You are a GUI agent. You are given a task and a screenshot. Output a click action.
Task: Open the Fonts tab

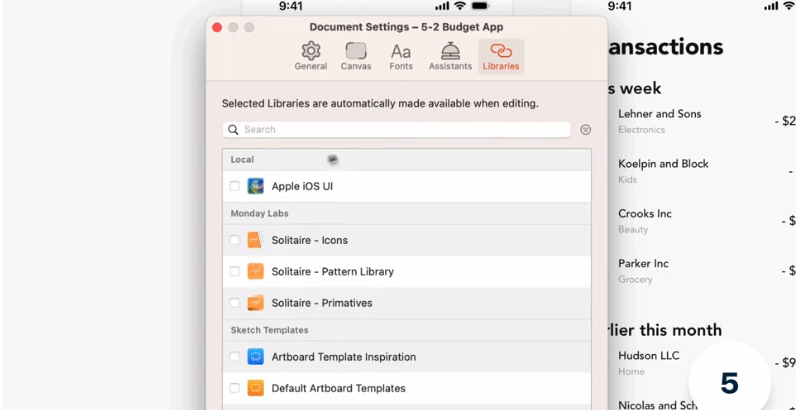point(401,56)
